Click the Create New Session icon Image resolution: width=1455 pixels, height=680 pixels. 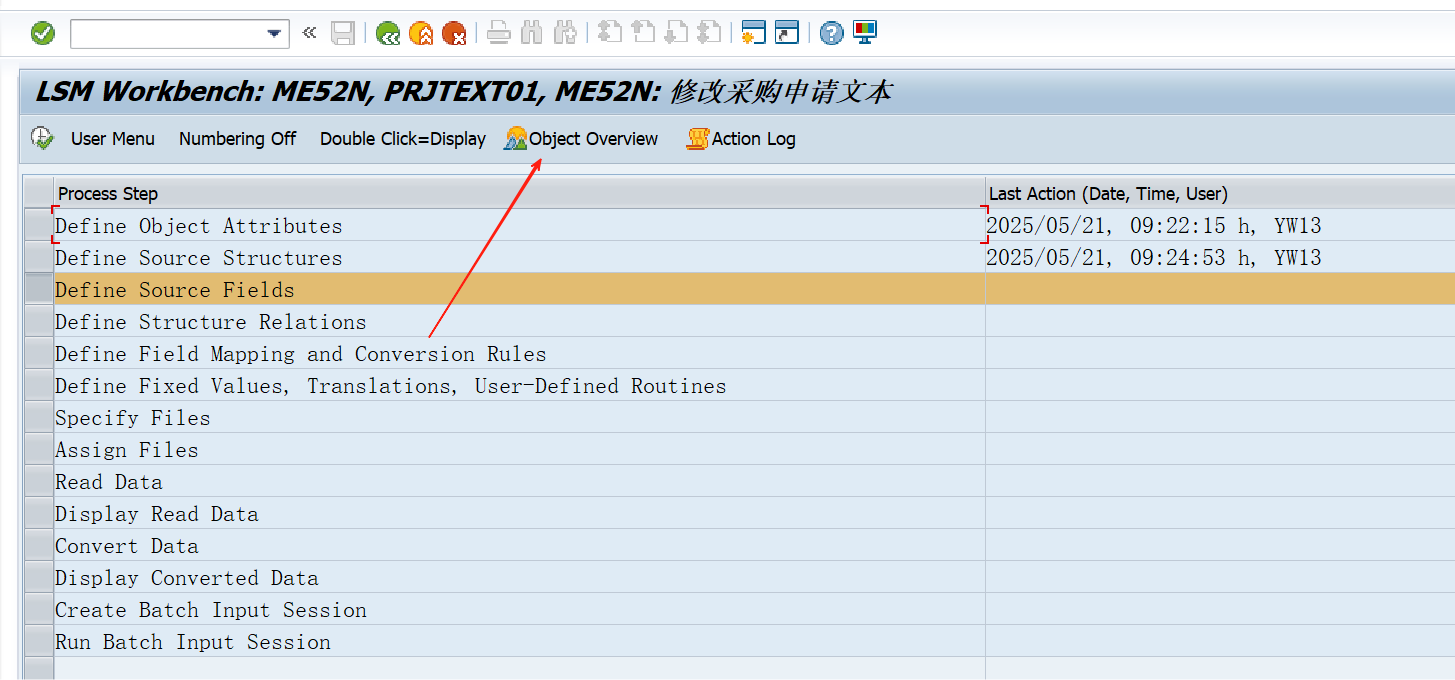[753, 34]
